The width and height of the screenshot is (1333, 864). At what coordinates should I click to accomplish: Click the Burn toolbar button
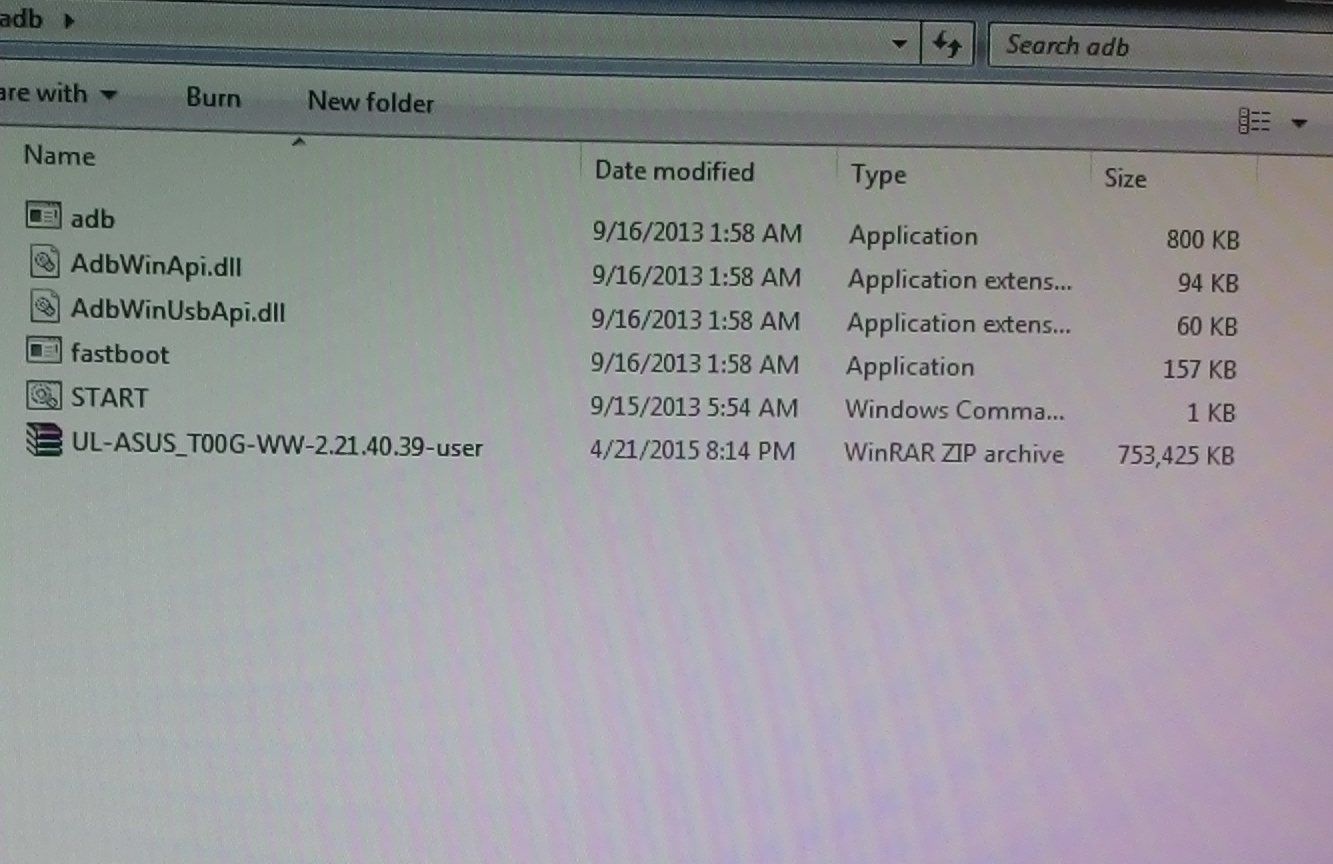click(213, 98)
